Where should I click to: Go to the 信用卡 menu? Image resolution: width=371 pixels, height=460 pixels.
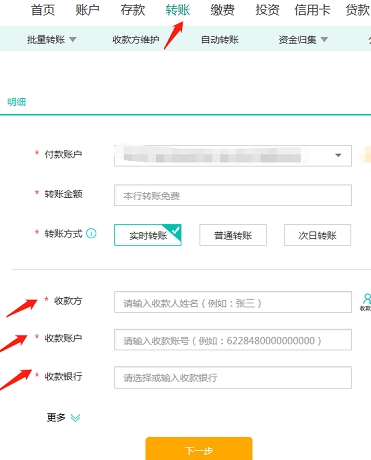(x=312, y=10)
